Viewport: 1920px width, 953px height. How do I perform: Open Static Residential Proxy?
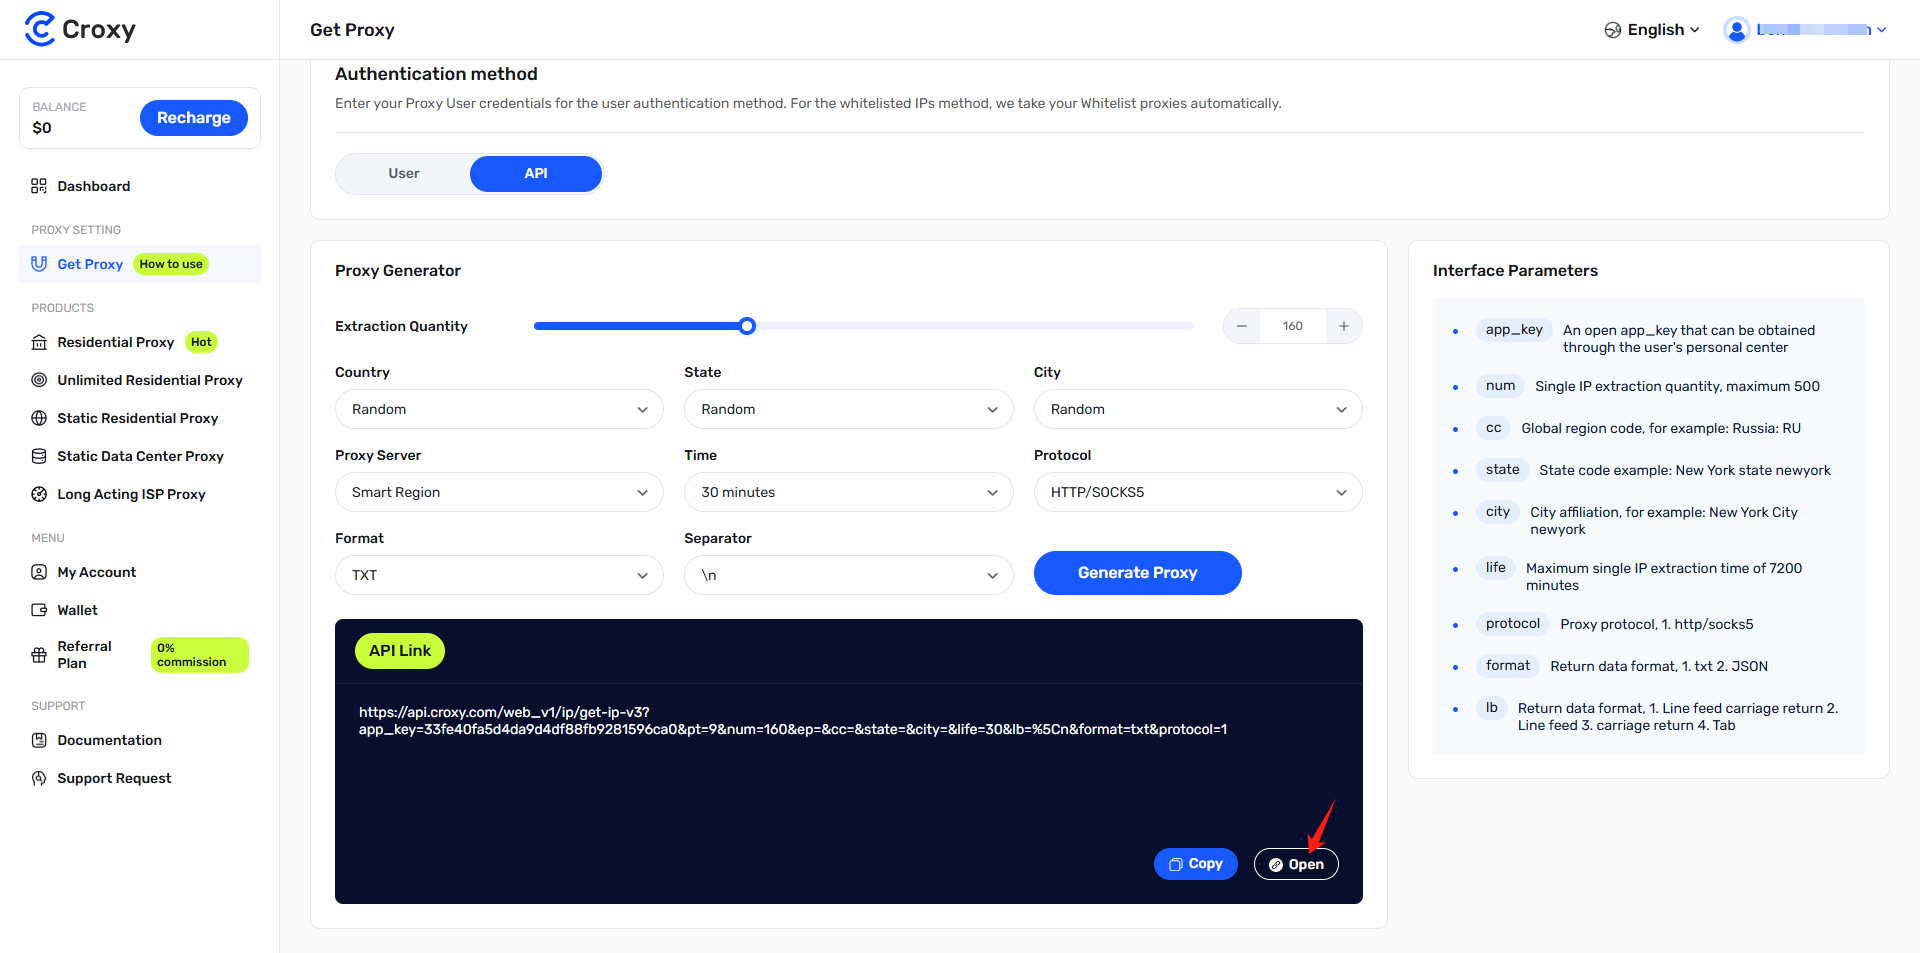[x=138, y=418]
